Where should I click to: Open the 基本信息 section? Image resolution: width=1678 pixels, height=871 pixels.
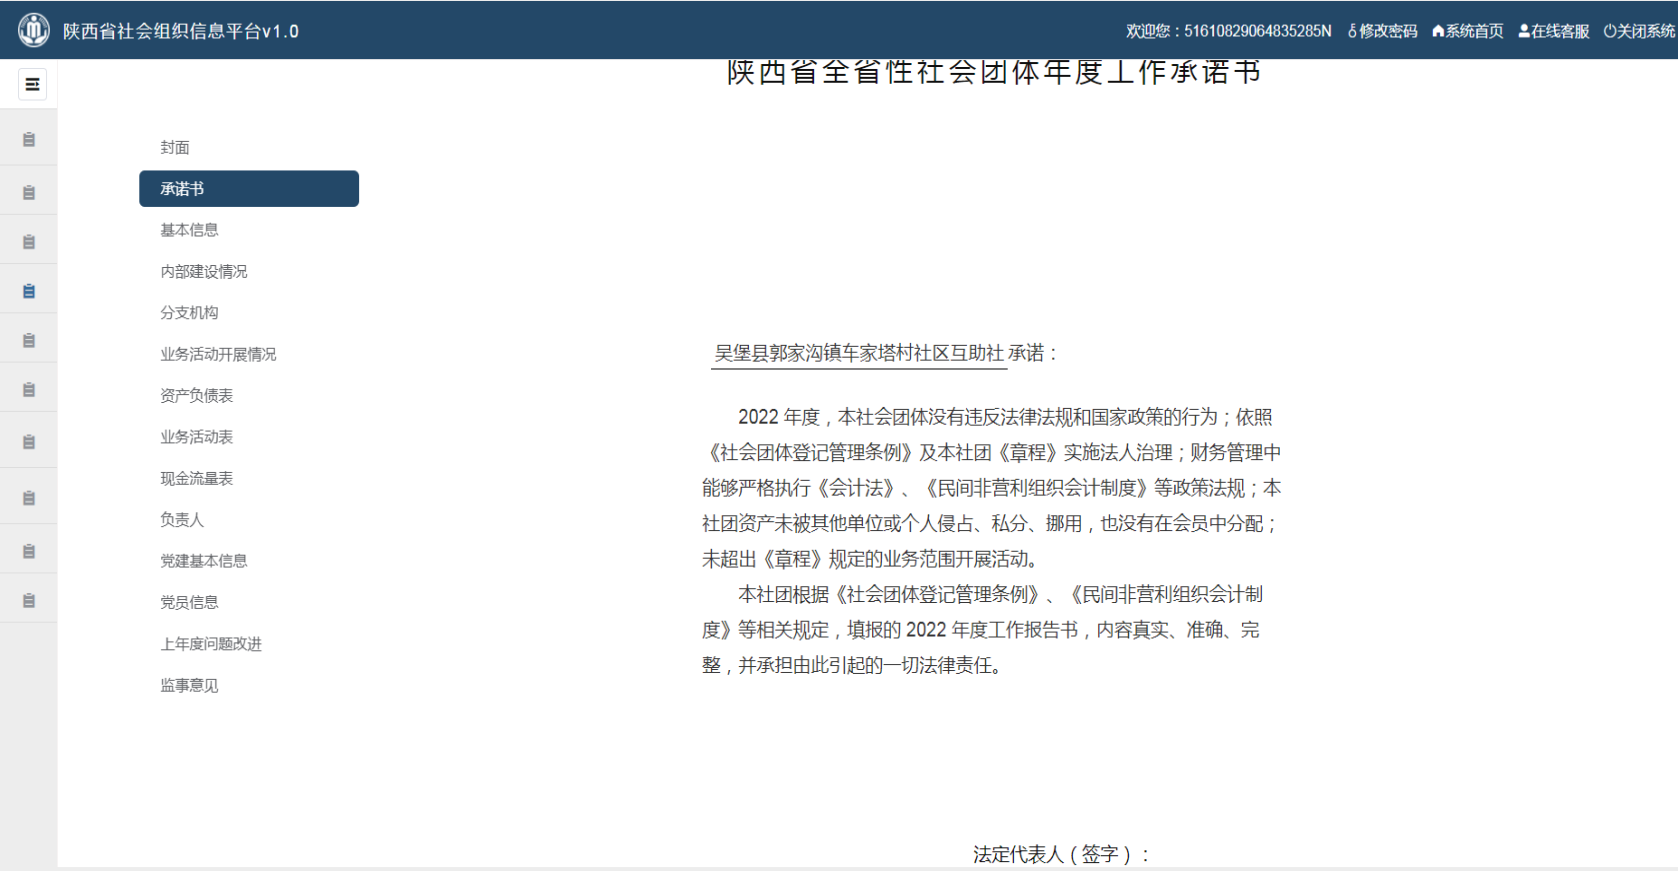189,230
